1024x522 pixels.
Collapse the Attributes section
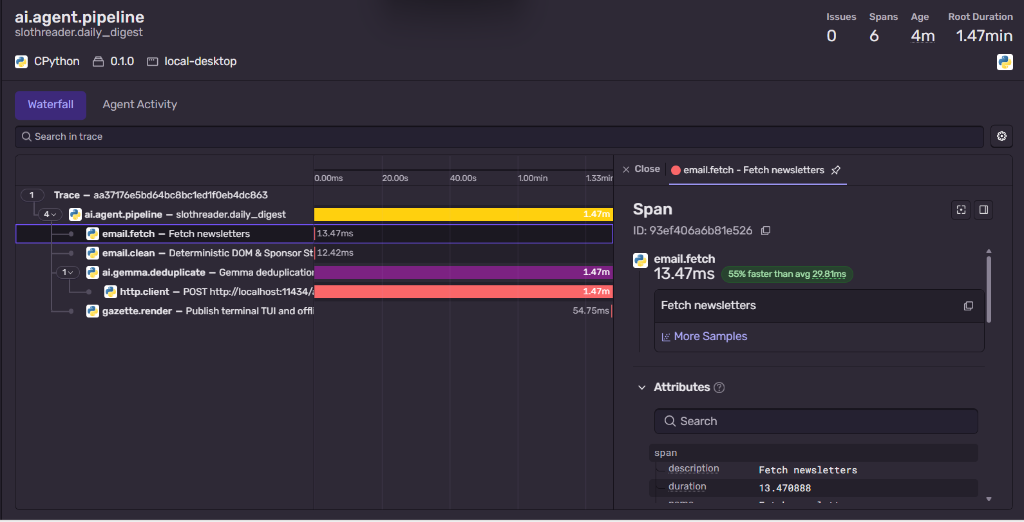pyautogui.click(x=641, y=387)
